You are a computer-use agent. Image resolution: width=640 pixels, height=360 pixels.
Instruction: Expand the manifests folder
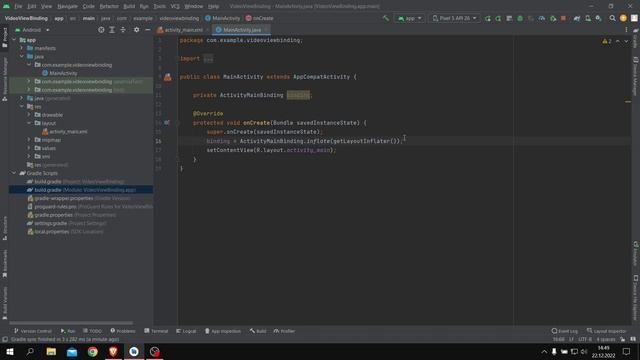click(22, 48)
